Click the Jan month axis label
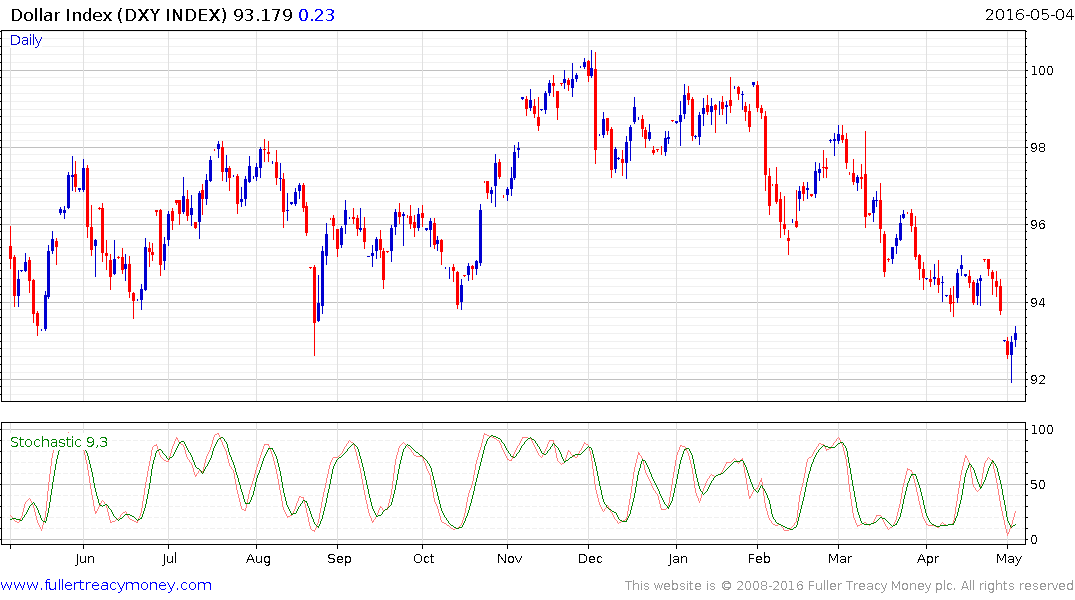Viewport: 1075px width, 600px height. click(x=677, y=559)
